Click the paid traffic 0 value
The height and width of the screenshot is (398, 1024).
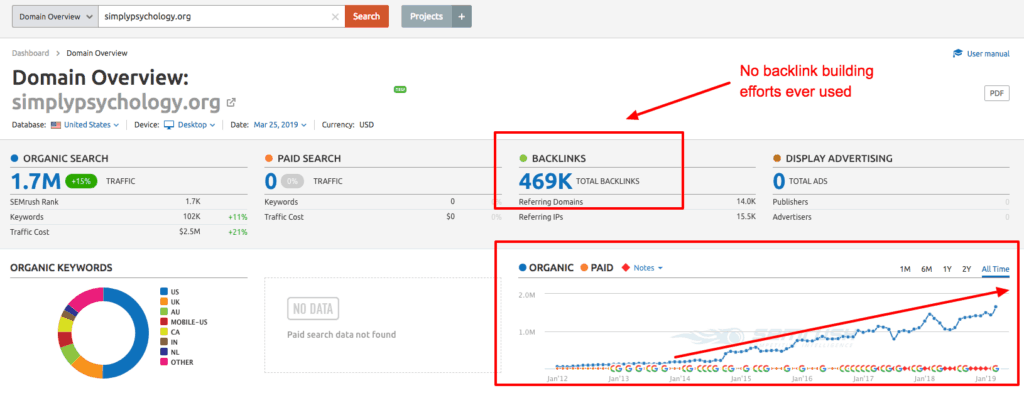click(271, 181)
